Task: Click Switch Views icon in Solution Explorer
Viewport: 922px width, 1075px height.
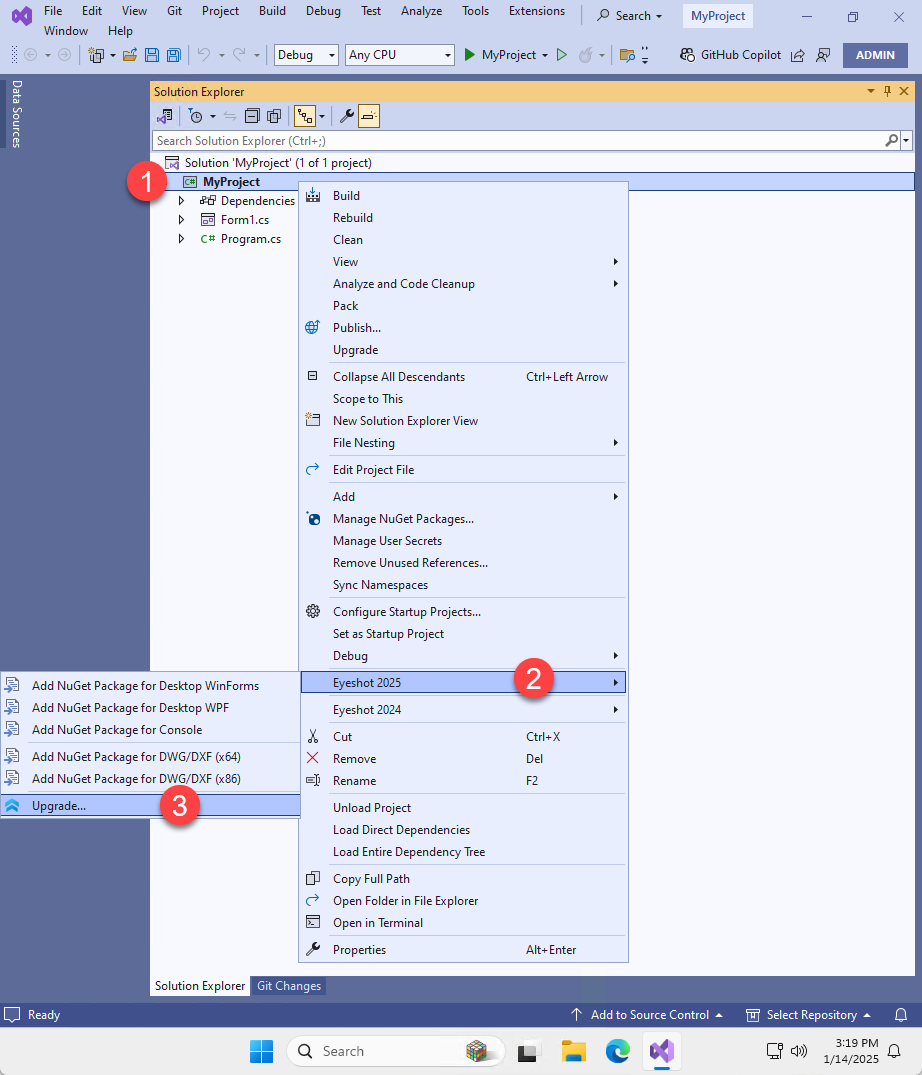Action: click(x=165, y=116)
